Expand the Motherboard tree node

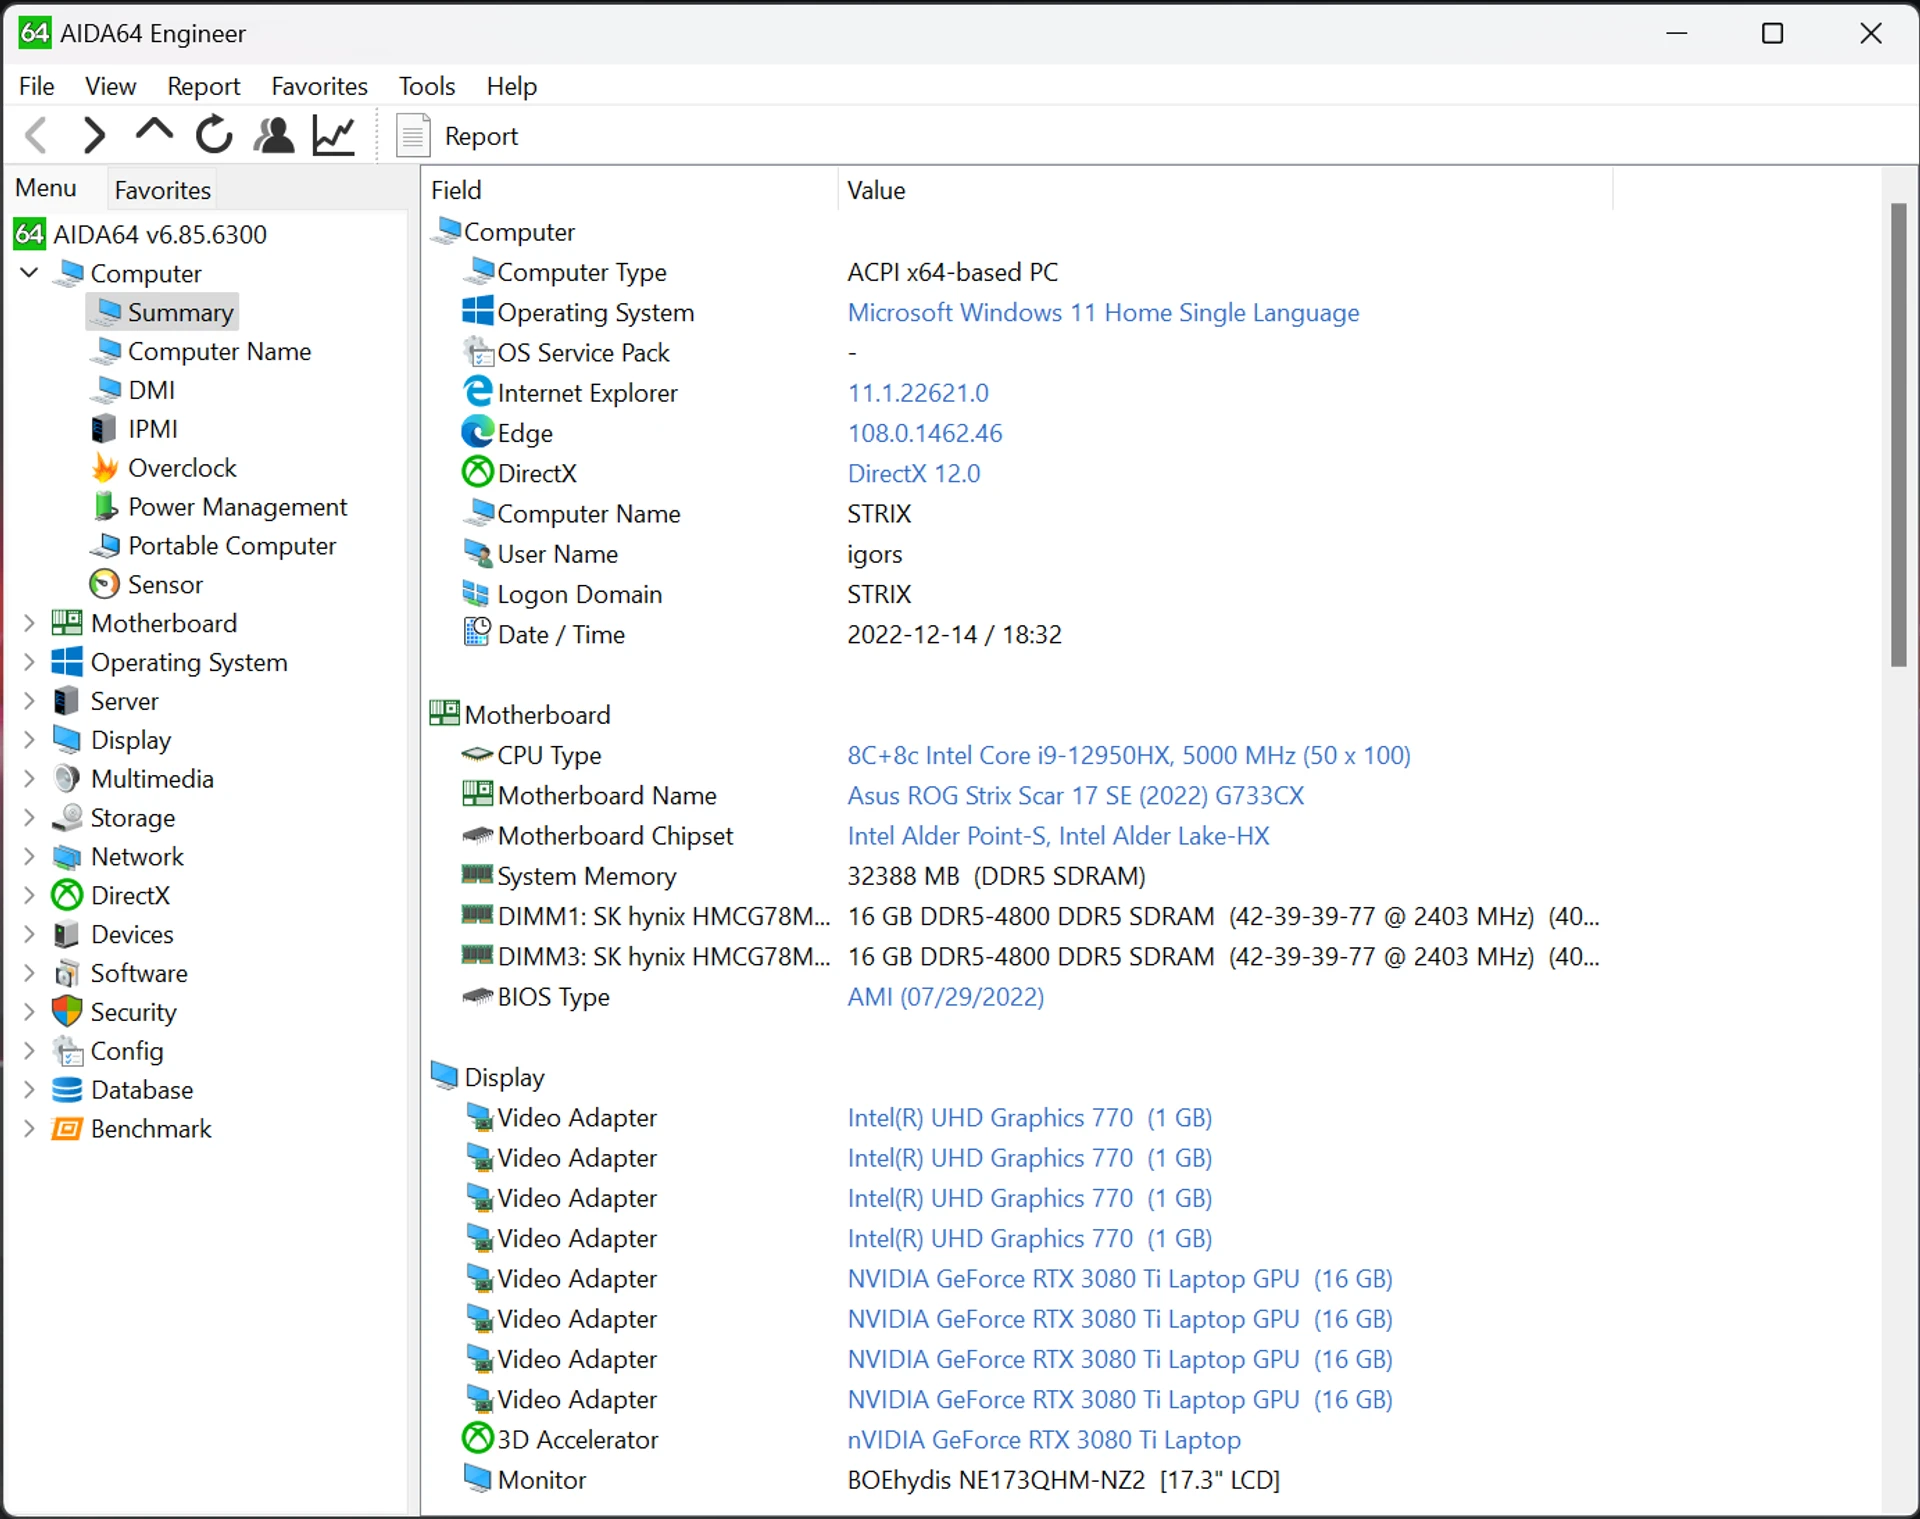[x=29, y=623]
